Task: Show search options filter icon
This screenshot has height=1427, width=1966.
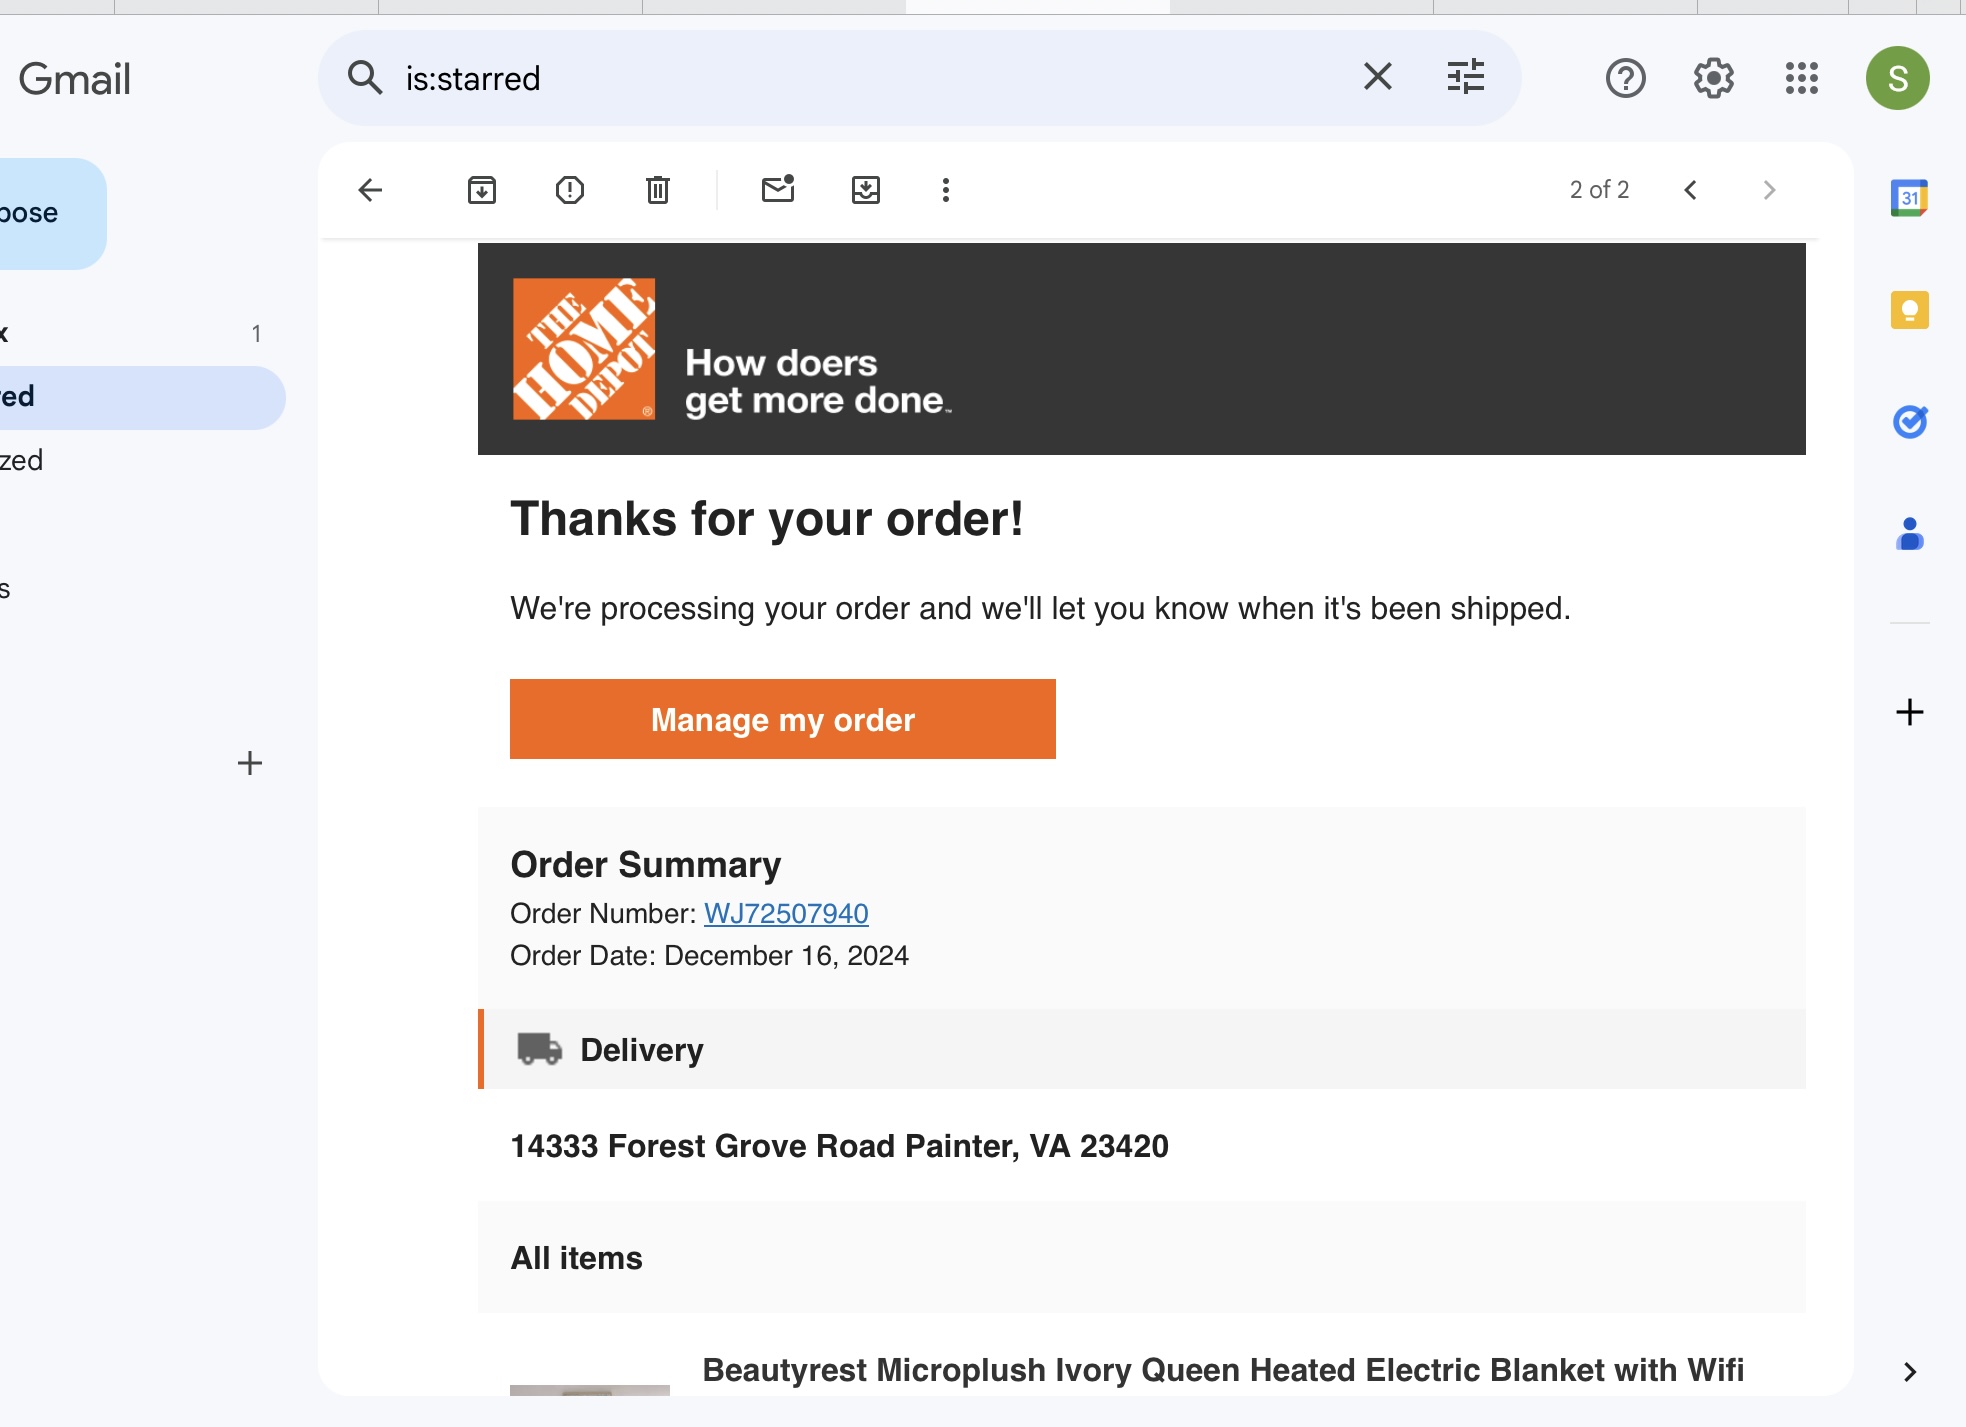Action: 1466,77
